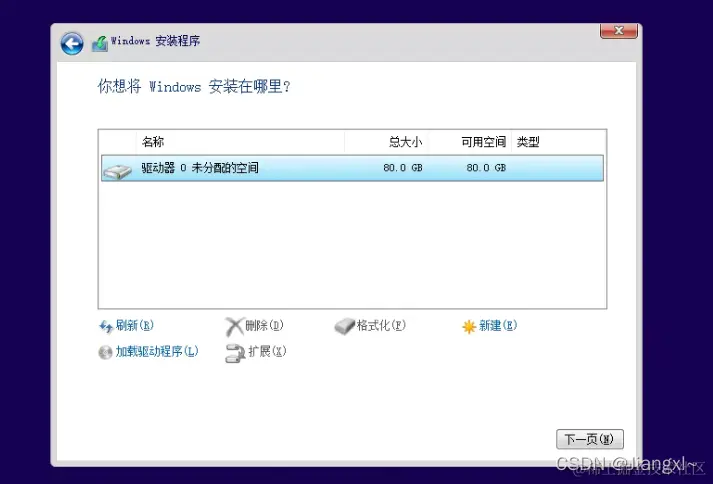Click the drive icon for 驱动器 0
This screenshot has height=484, width=713.
click(117, 171)
